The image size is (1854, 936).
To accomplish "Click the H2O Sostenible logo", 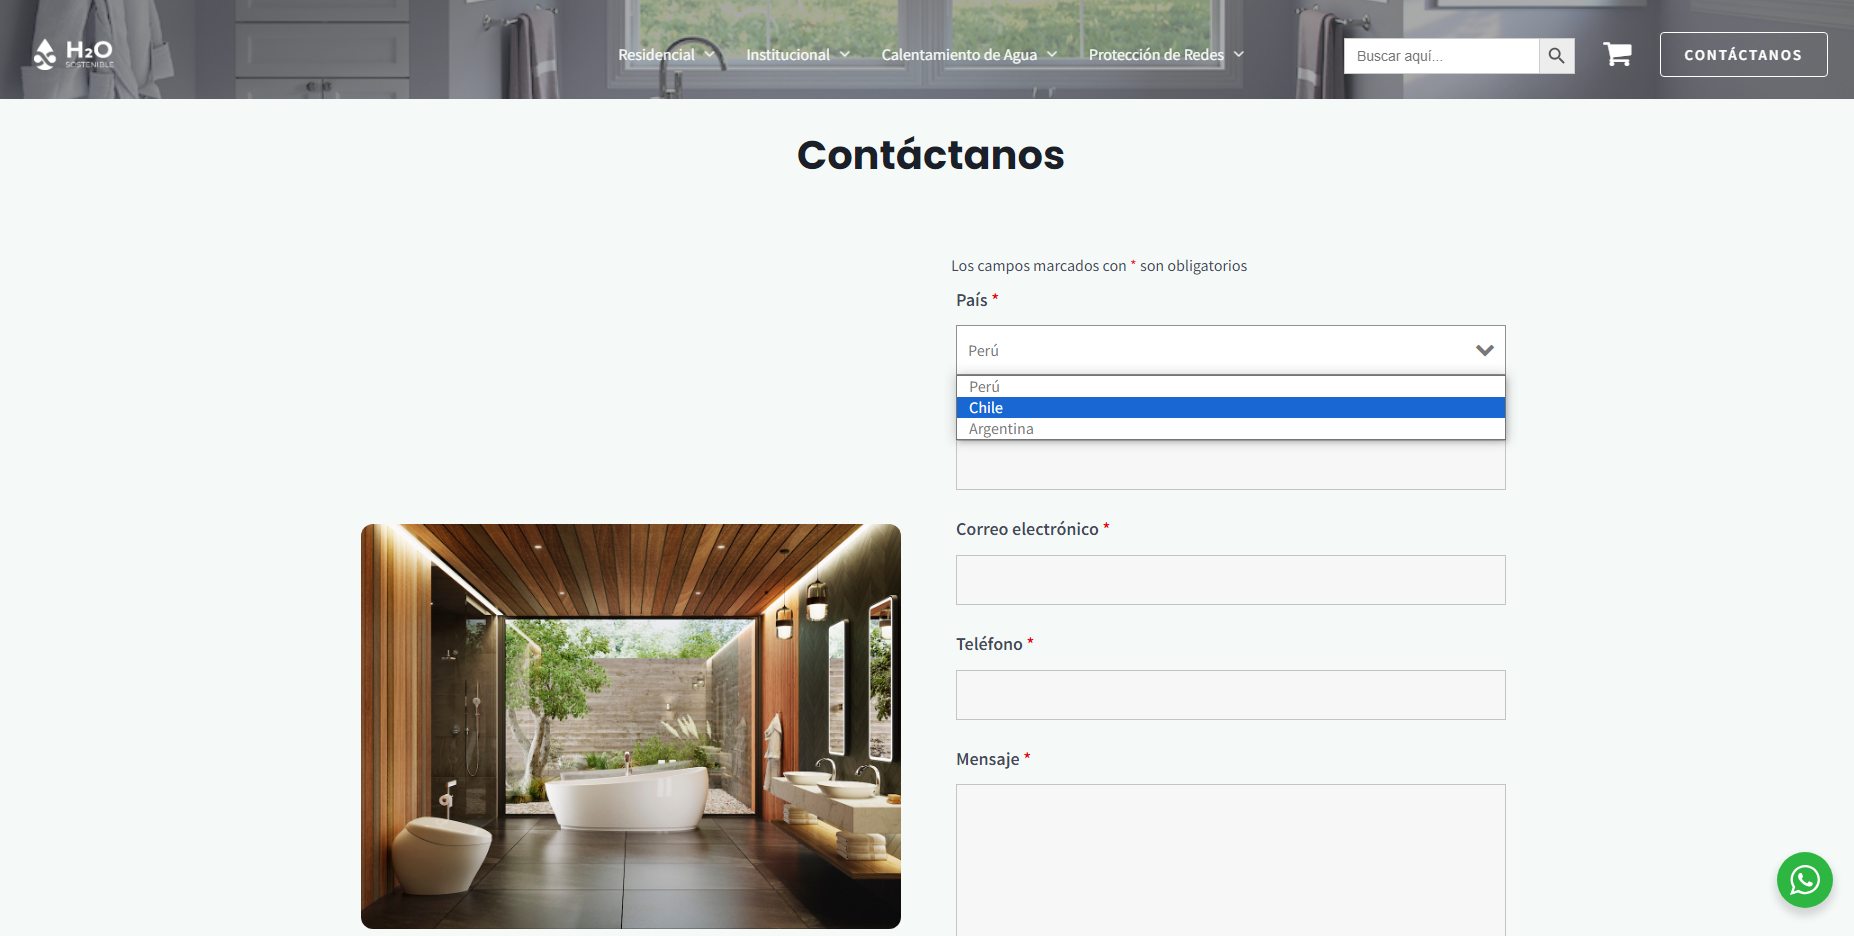I will coord(73,54).
